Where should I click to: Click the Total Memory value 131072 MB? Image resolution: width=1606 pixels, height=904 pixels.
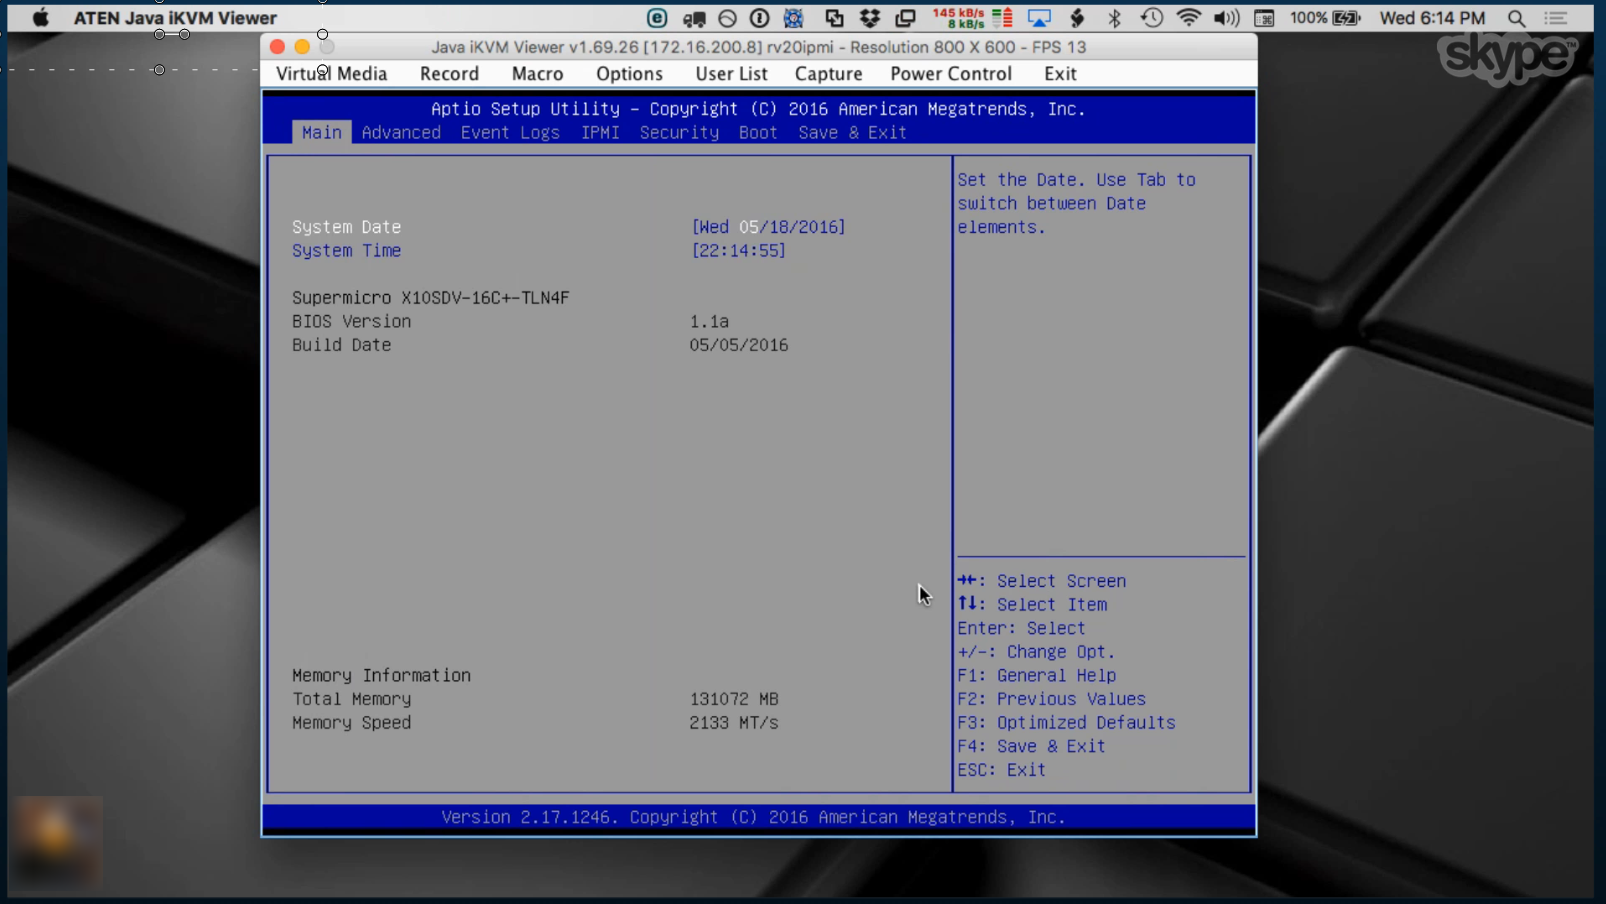(x=734, y=699)
